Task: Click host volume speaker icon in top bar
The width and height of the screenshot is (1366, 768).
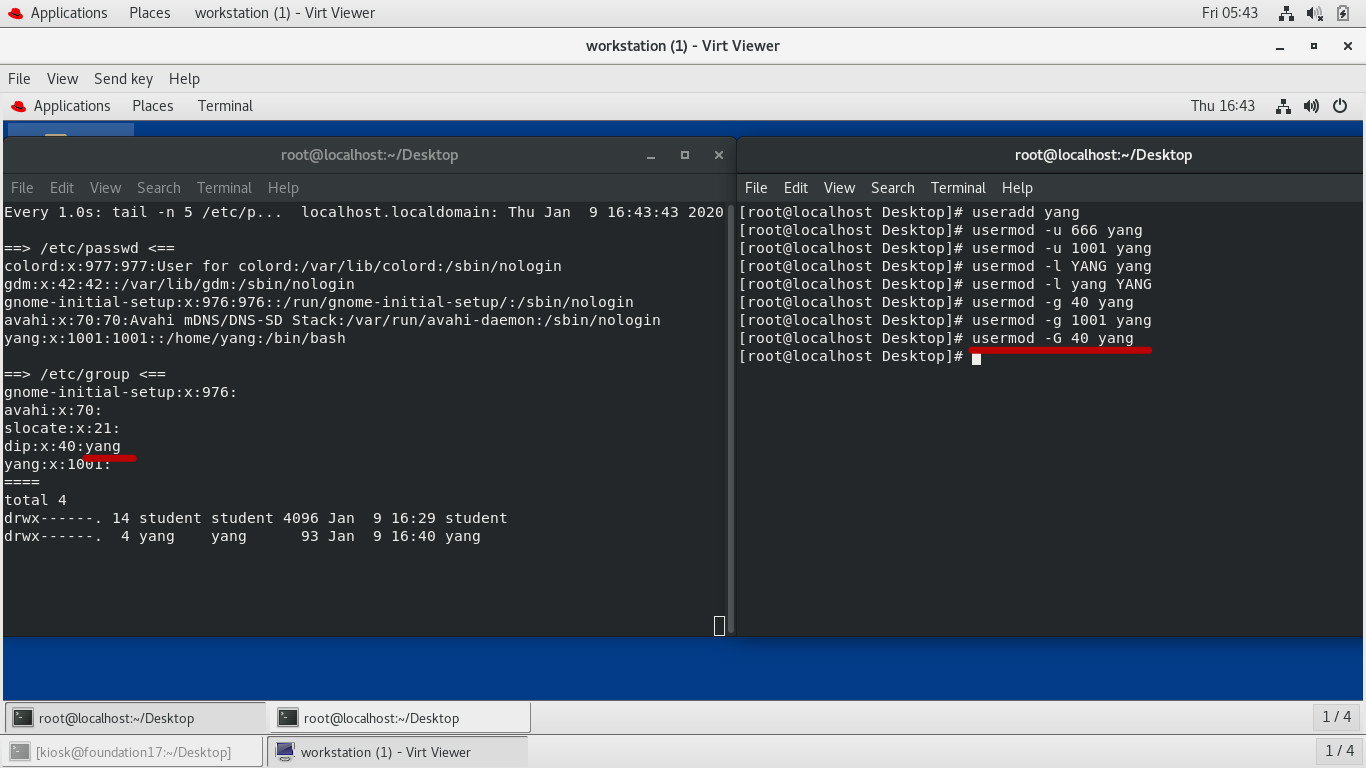Action: pyautogui.click(x=1316, y=13)
